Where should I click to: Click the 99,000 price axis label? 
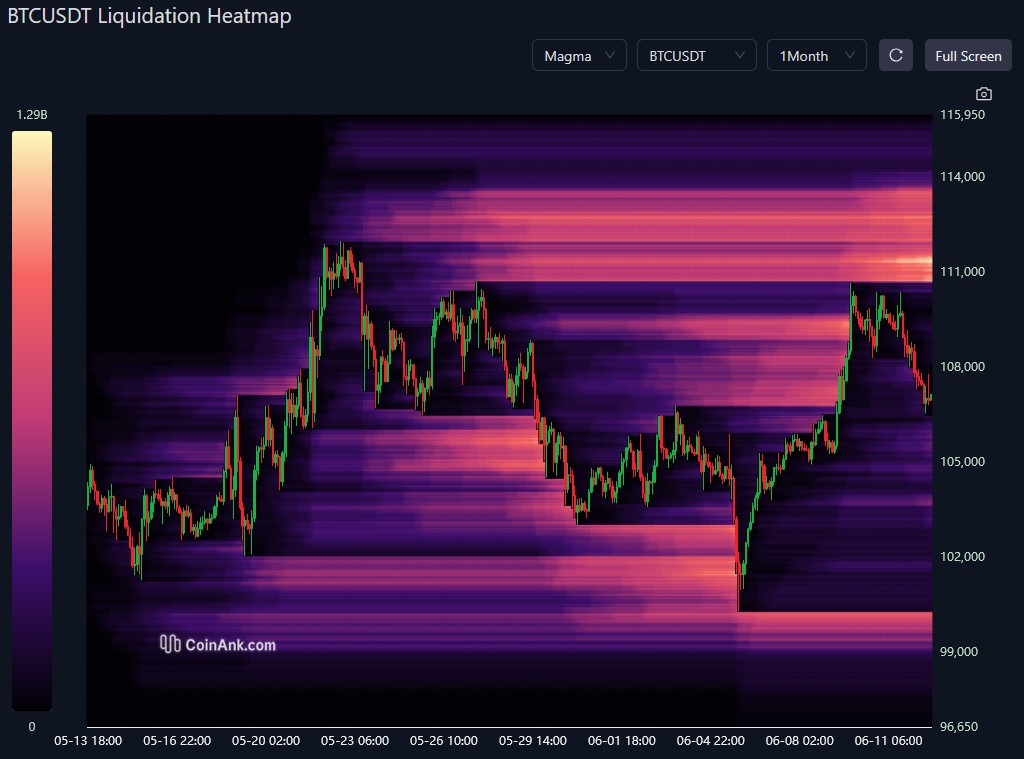point(959,652)
